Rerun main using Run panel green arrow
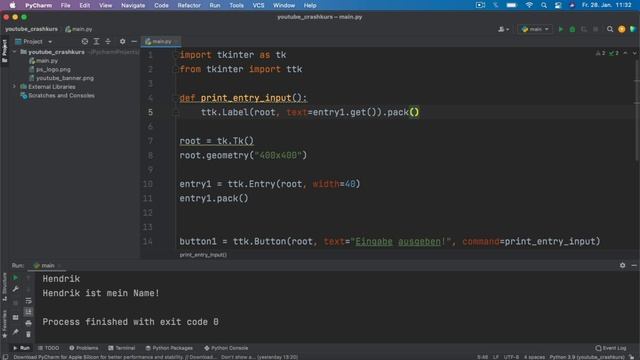The image size is (640, 360). (x=16, y=278)
